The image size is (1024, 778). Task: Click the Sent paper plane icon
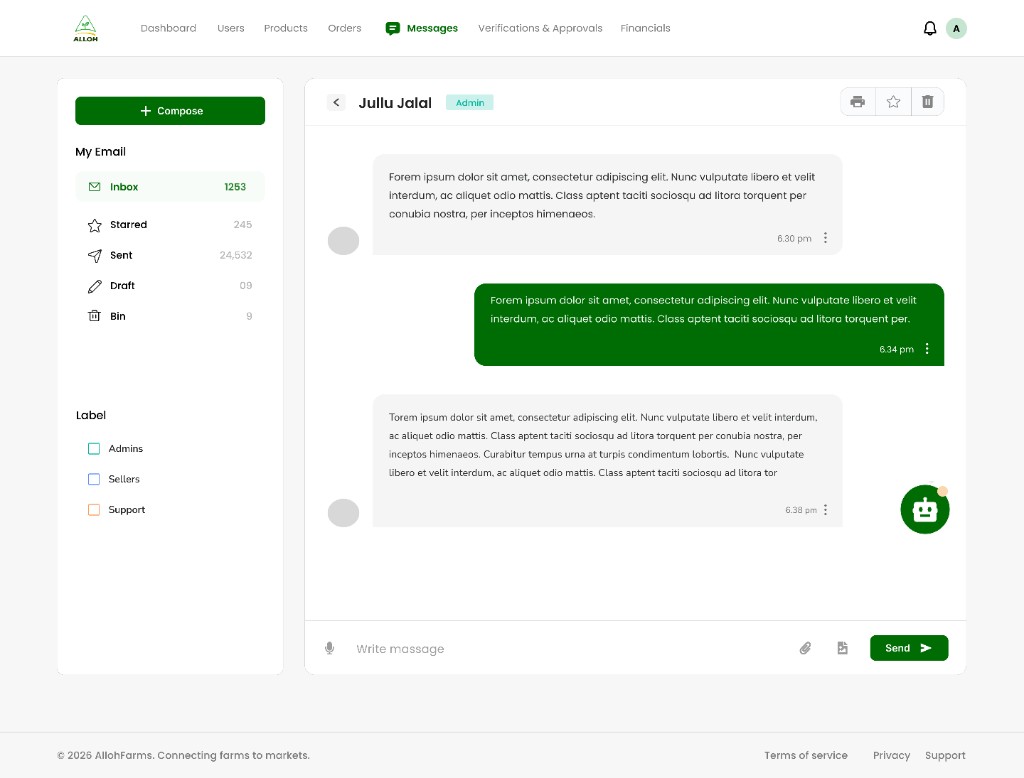[95, 255]
